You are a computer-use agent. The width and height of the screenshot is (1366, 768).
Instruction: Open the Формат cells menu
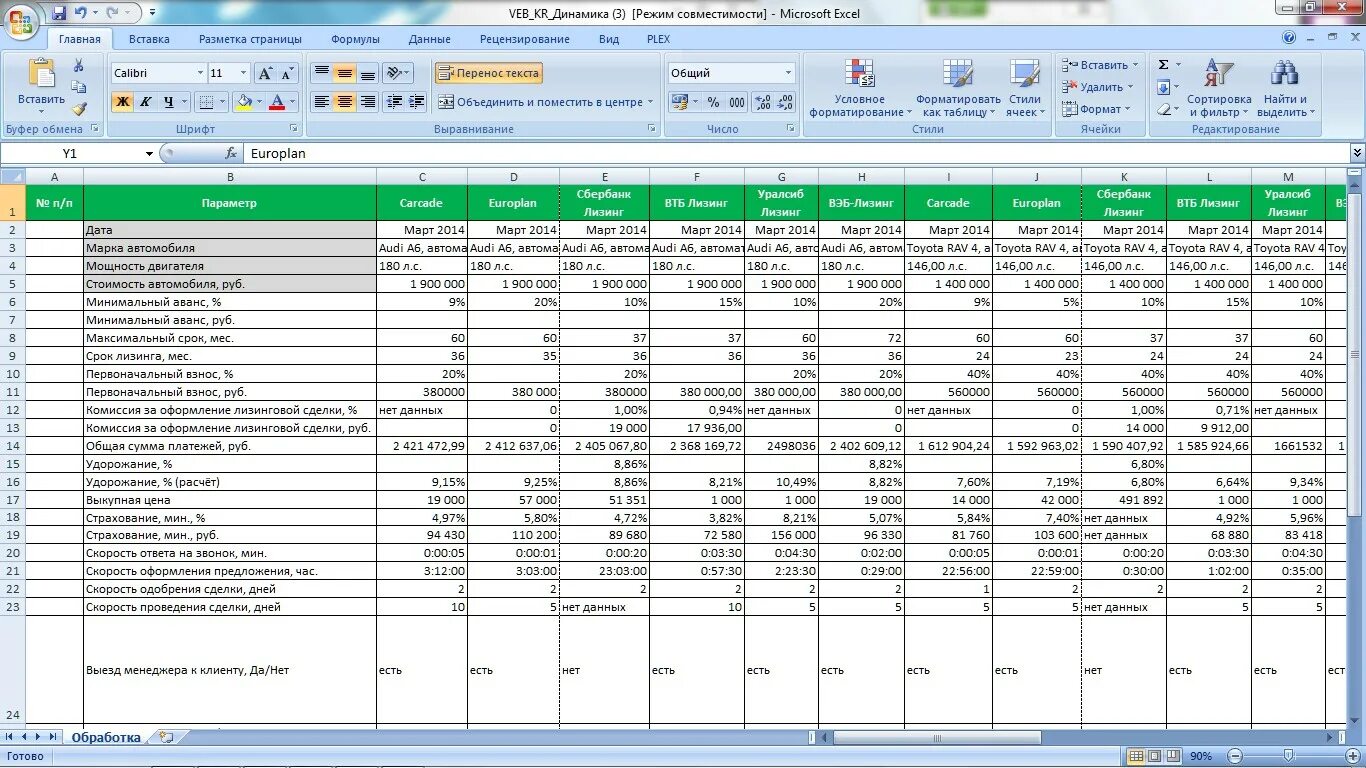coord(1095,109)
